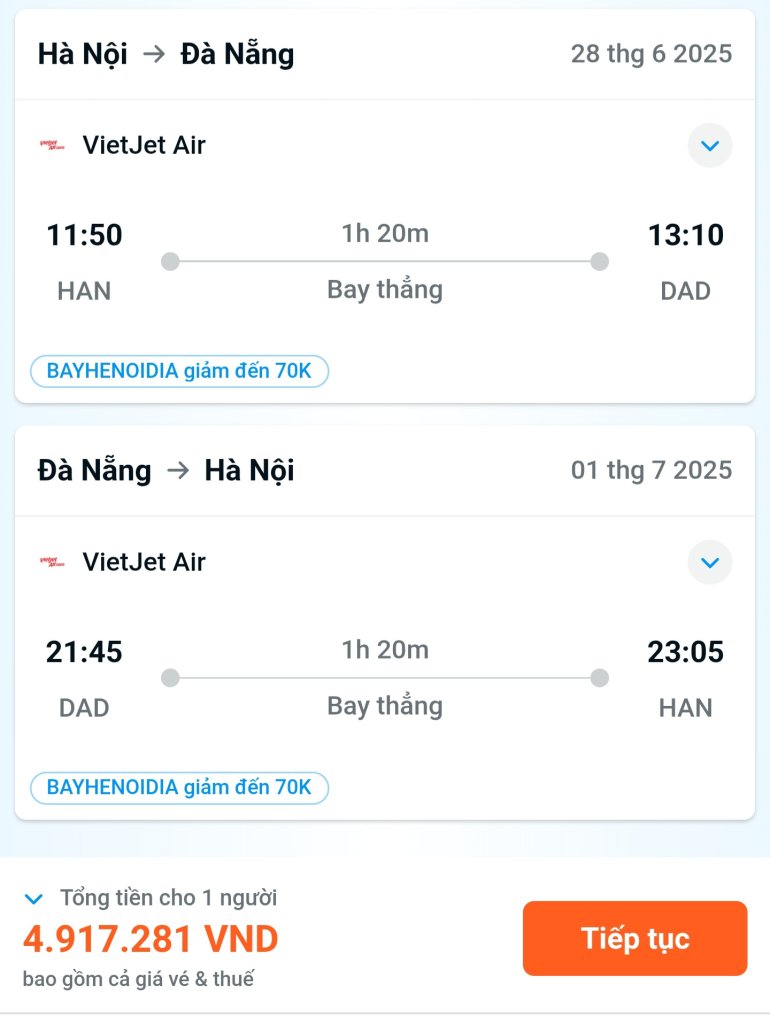Click the arrow between Đà Nẵng and Hà Nội
The image size is (770, 1024).
(x=178, y=470)
